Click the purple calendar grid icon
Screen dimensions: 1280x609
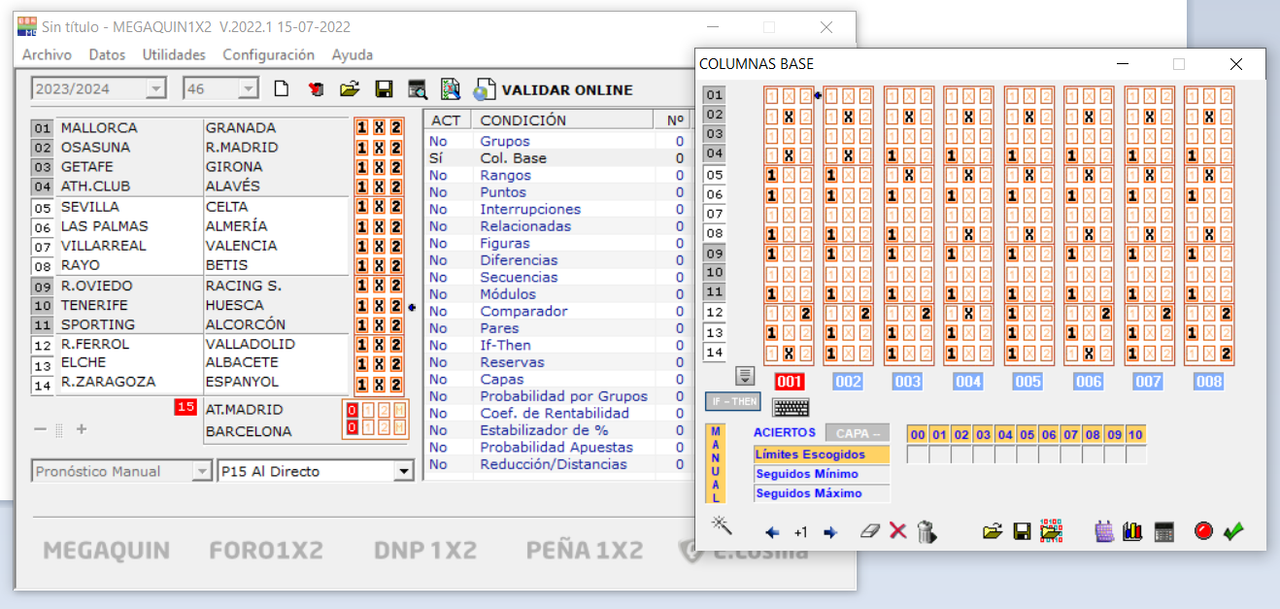(1104, 532)
